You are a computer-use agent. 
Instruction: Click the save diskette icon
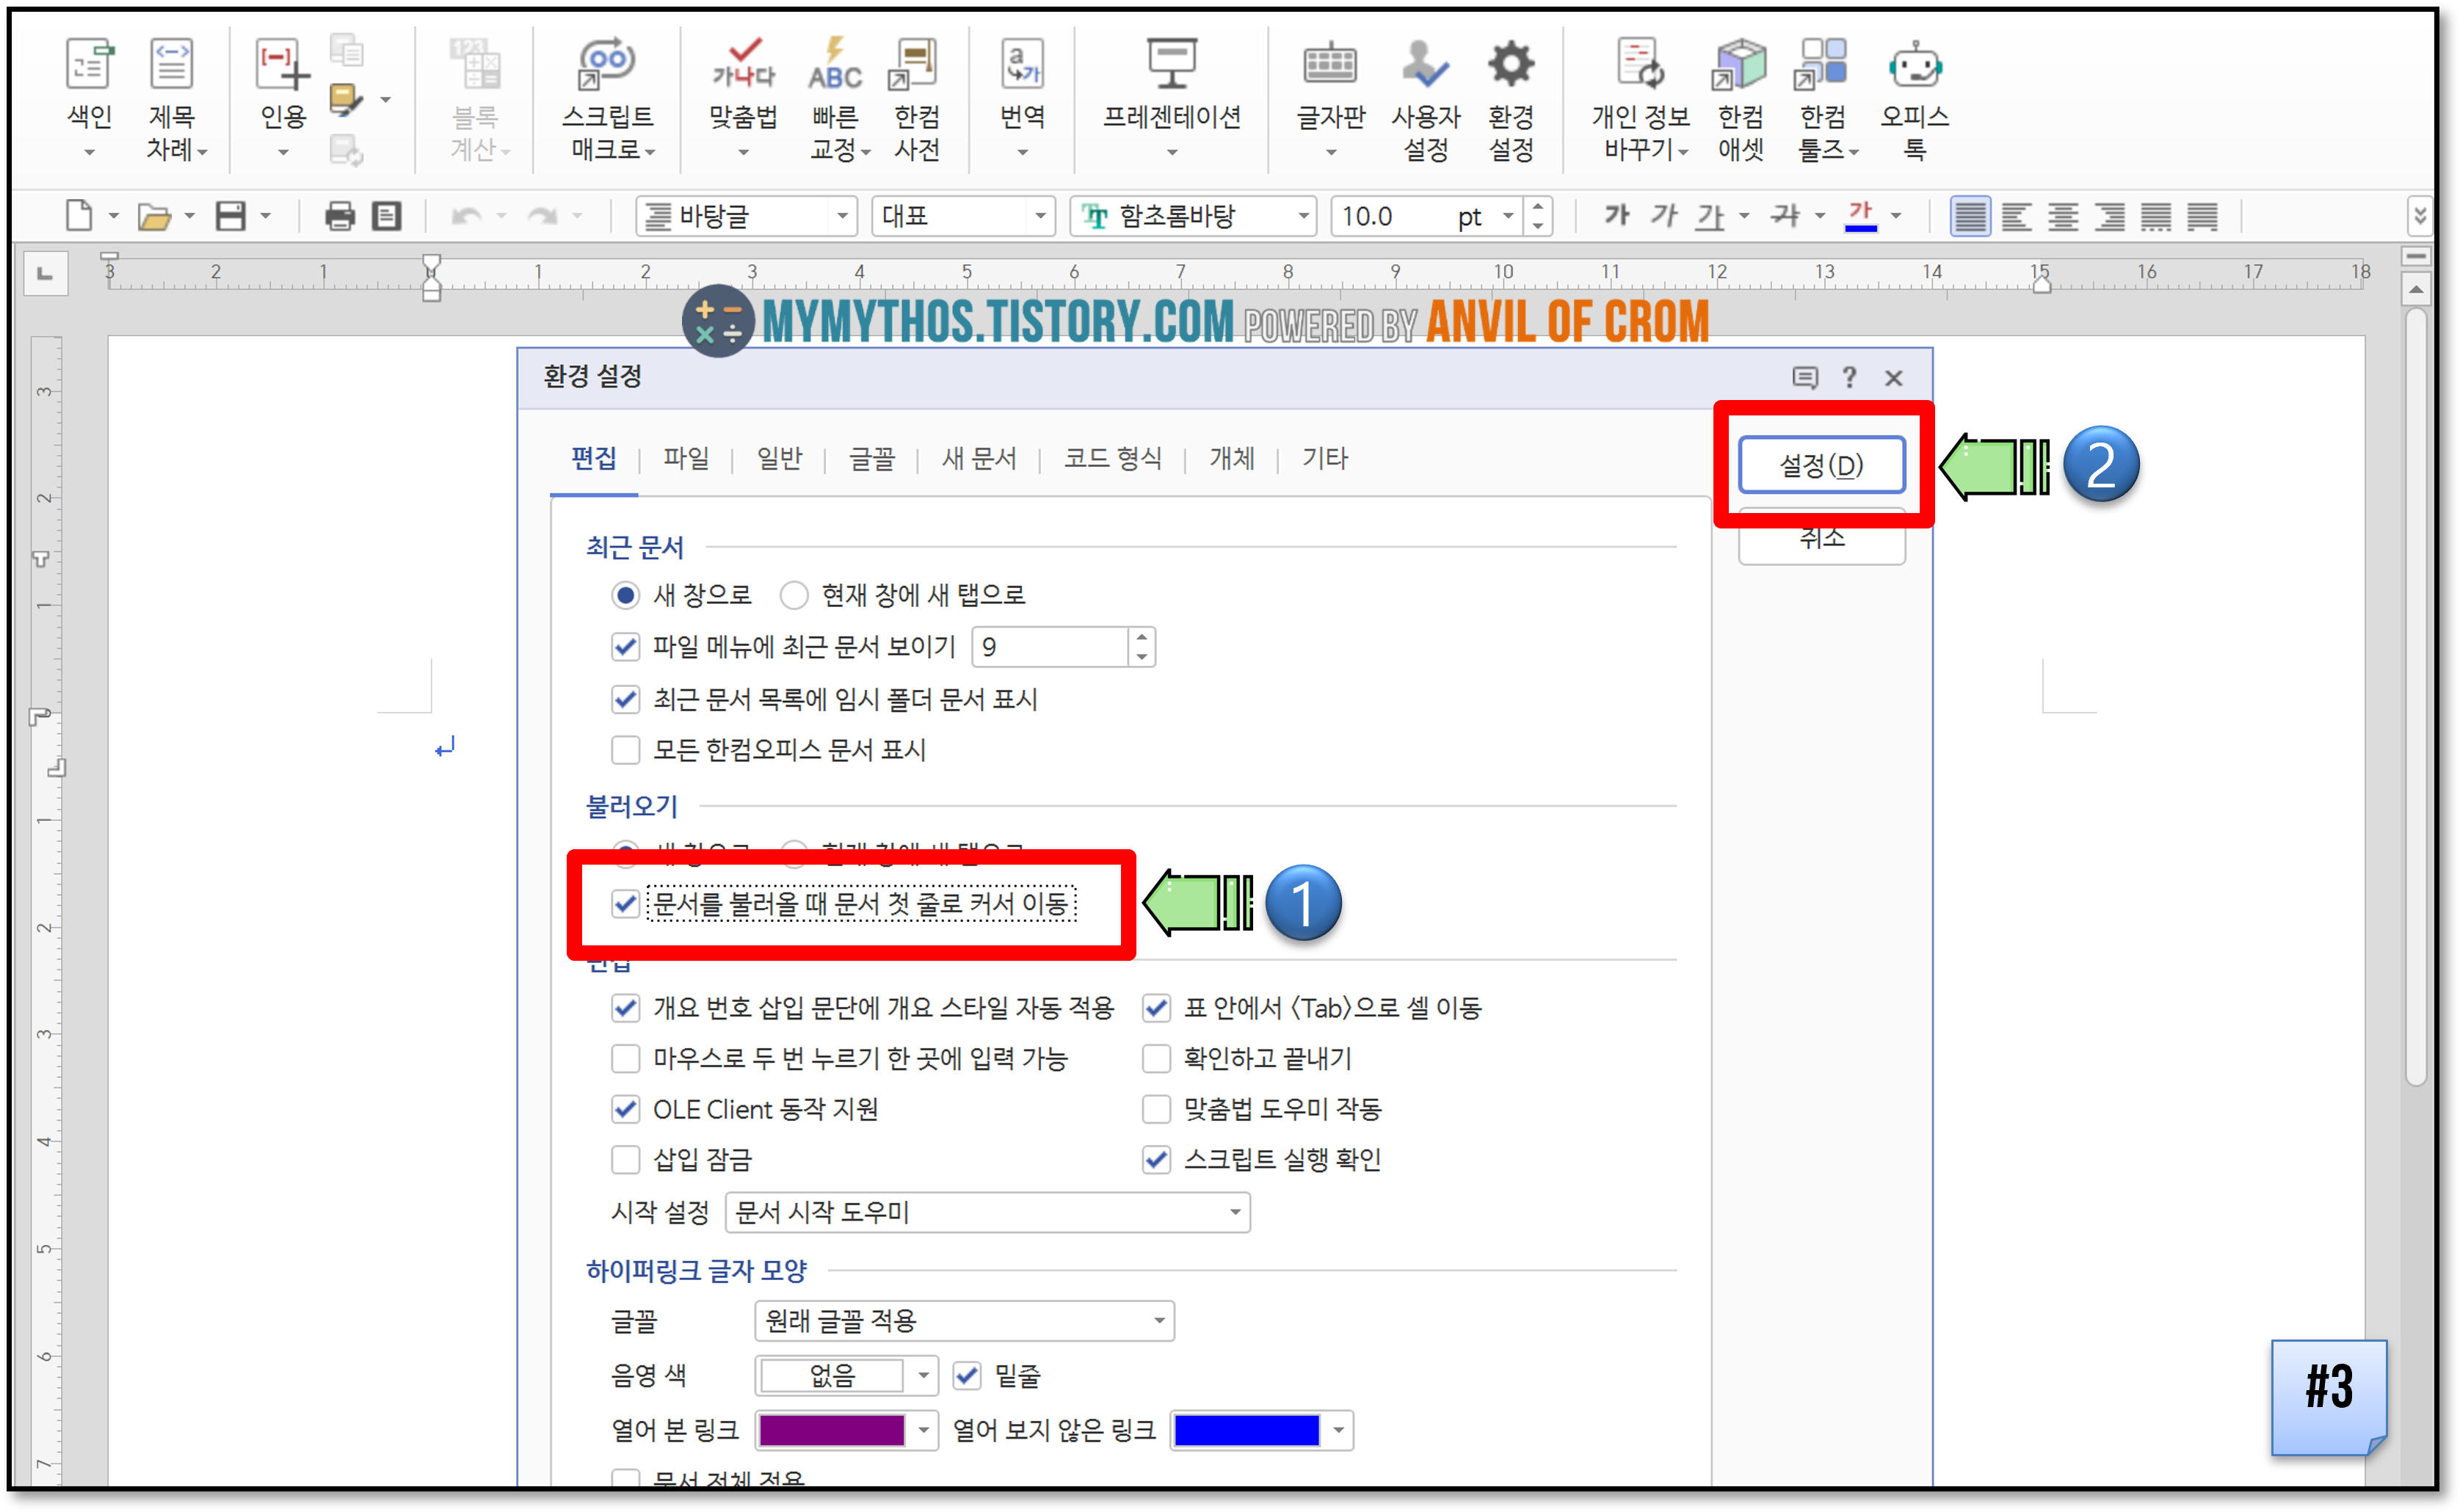tap(231, 216)
